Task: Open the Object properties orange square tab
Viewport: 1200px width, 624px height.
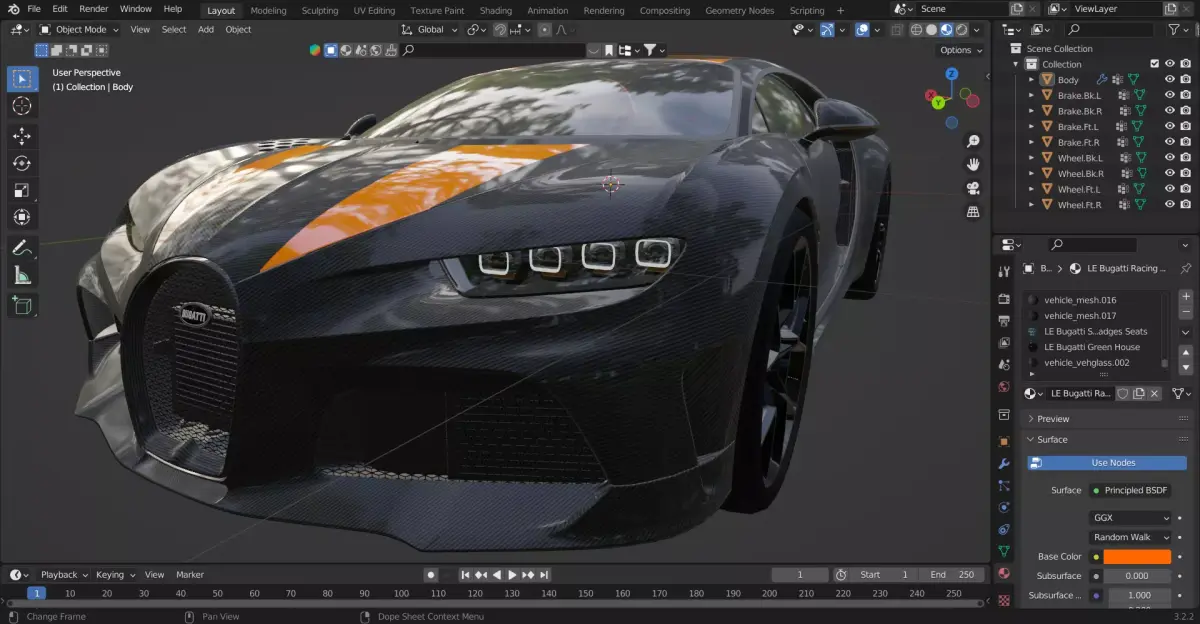Action: click(x=1004, y=441)
